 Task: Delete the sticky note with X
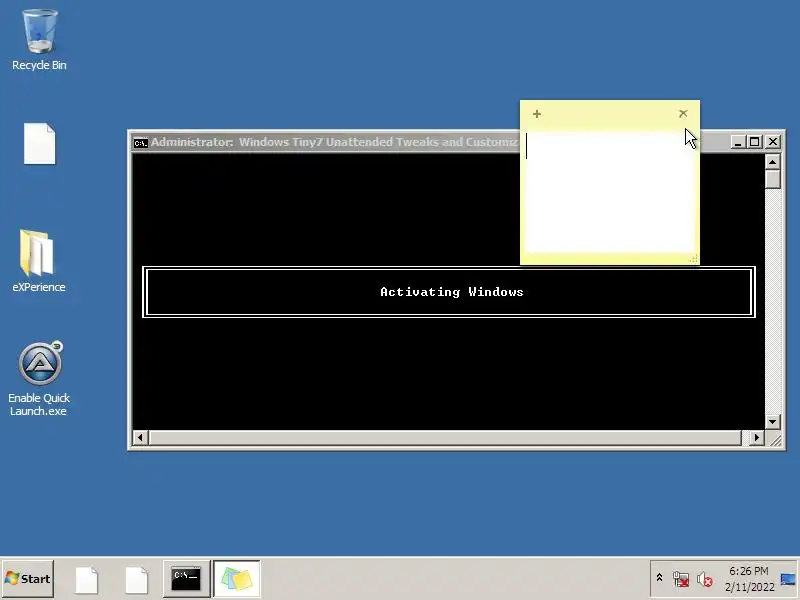(x=683, y=113)
